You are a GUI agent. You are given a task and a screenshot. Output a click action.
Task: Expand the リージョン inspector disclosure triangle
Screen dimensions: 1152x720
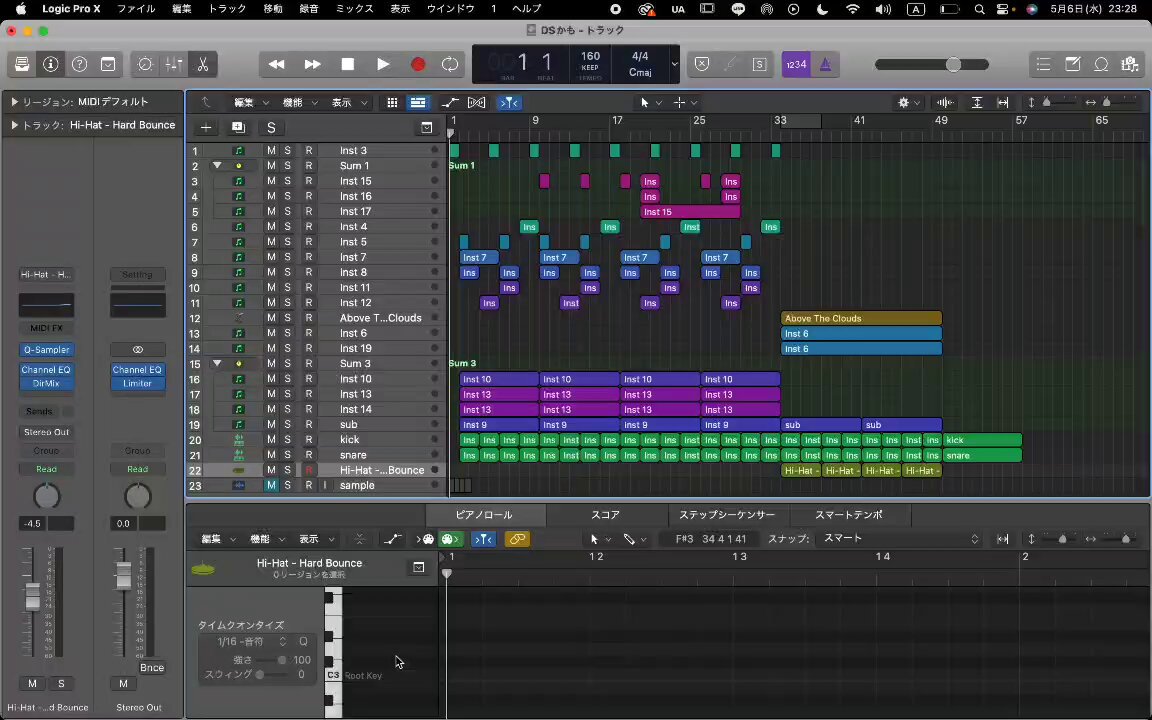coord(14,102)
